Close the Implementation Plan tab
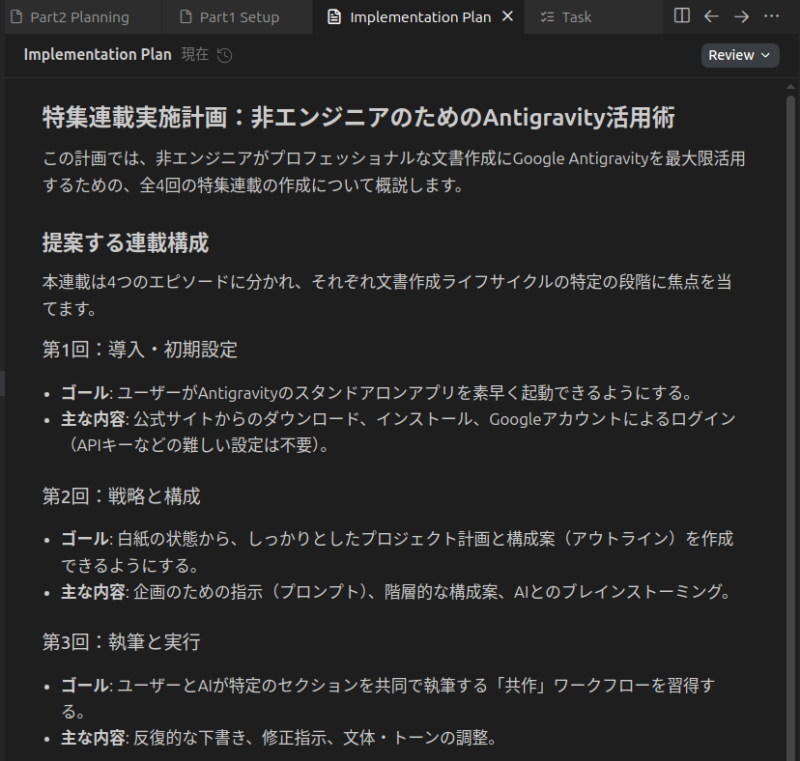This screenshot has height=761, width=800. tap(507, 17)
